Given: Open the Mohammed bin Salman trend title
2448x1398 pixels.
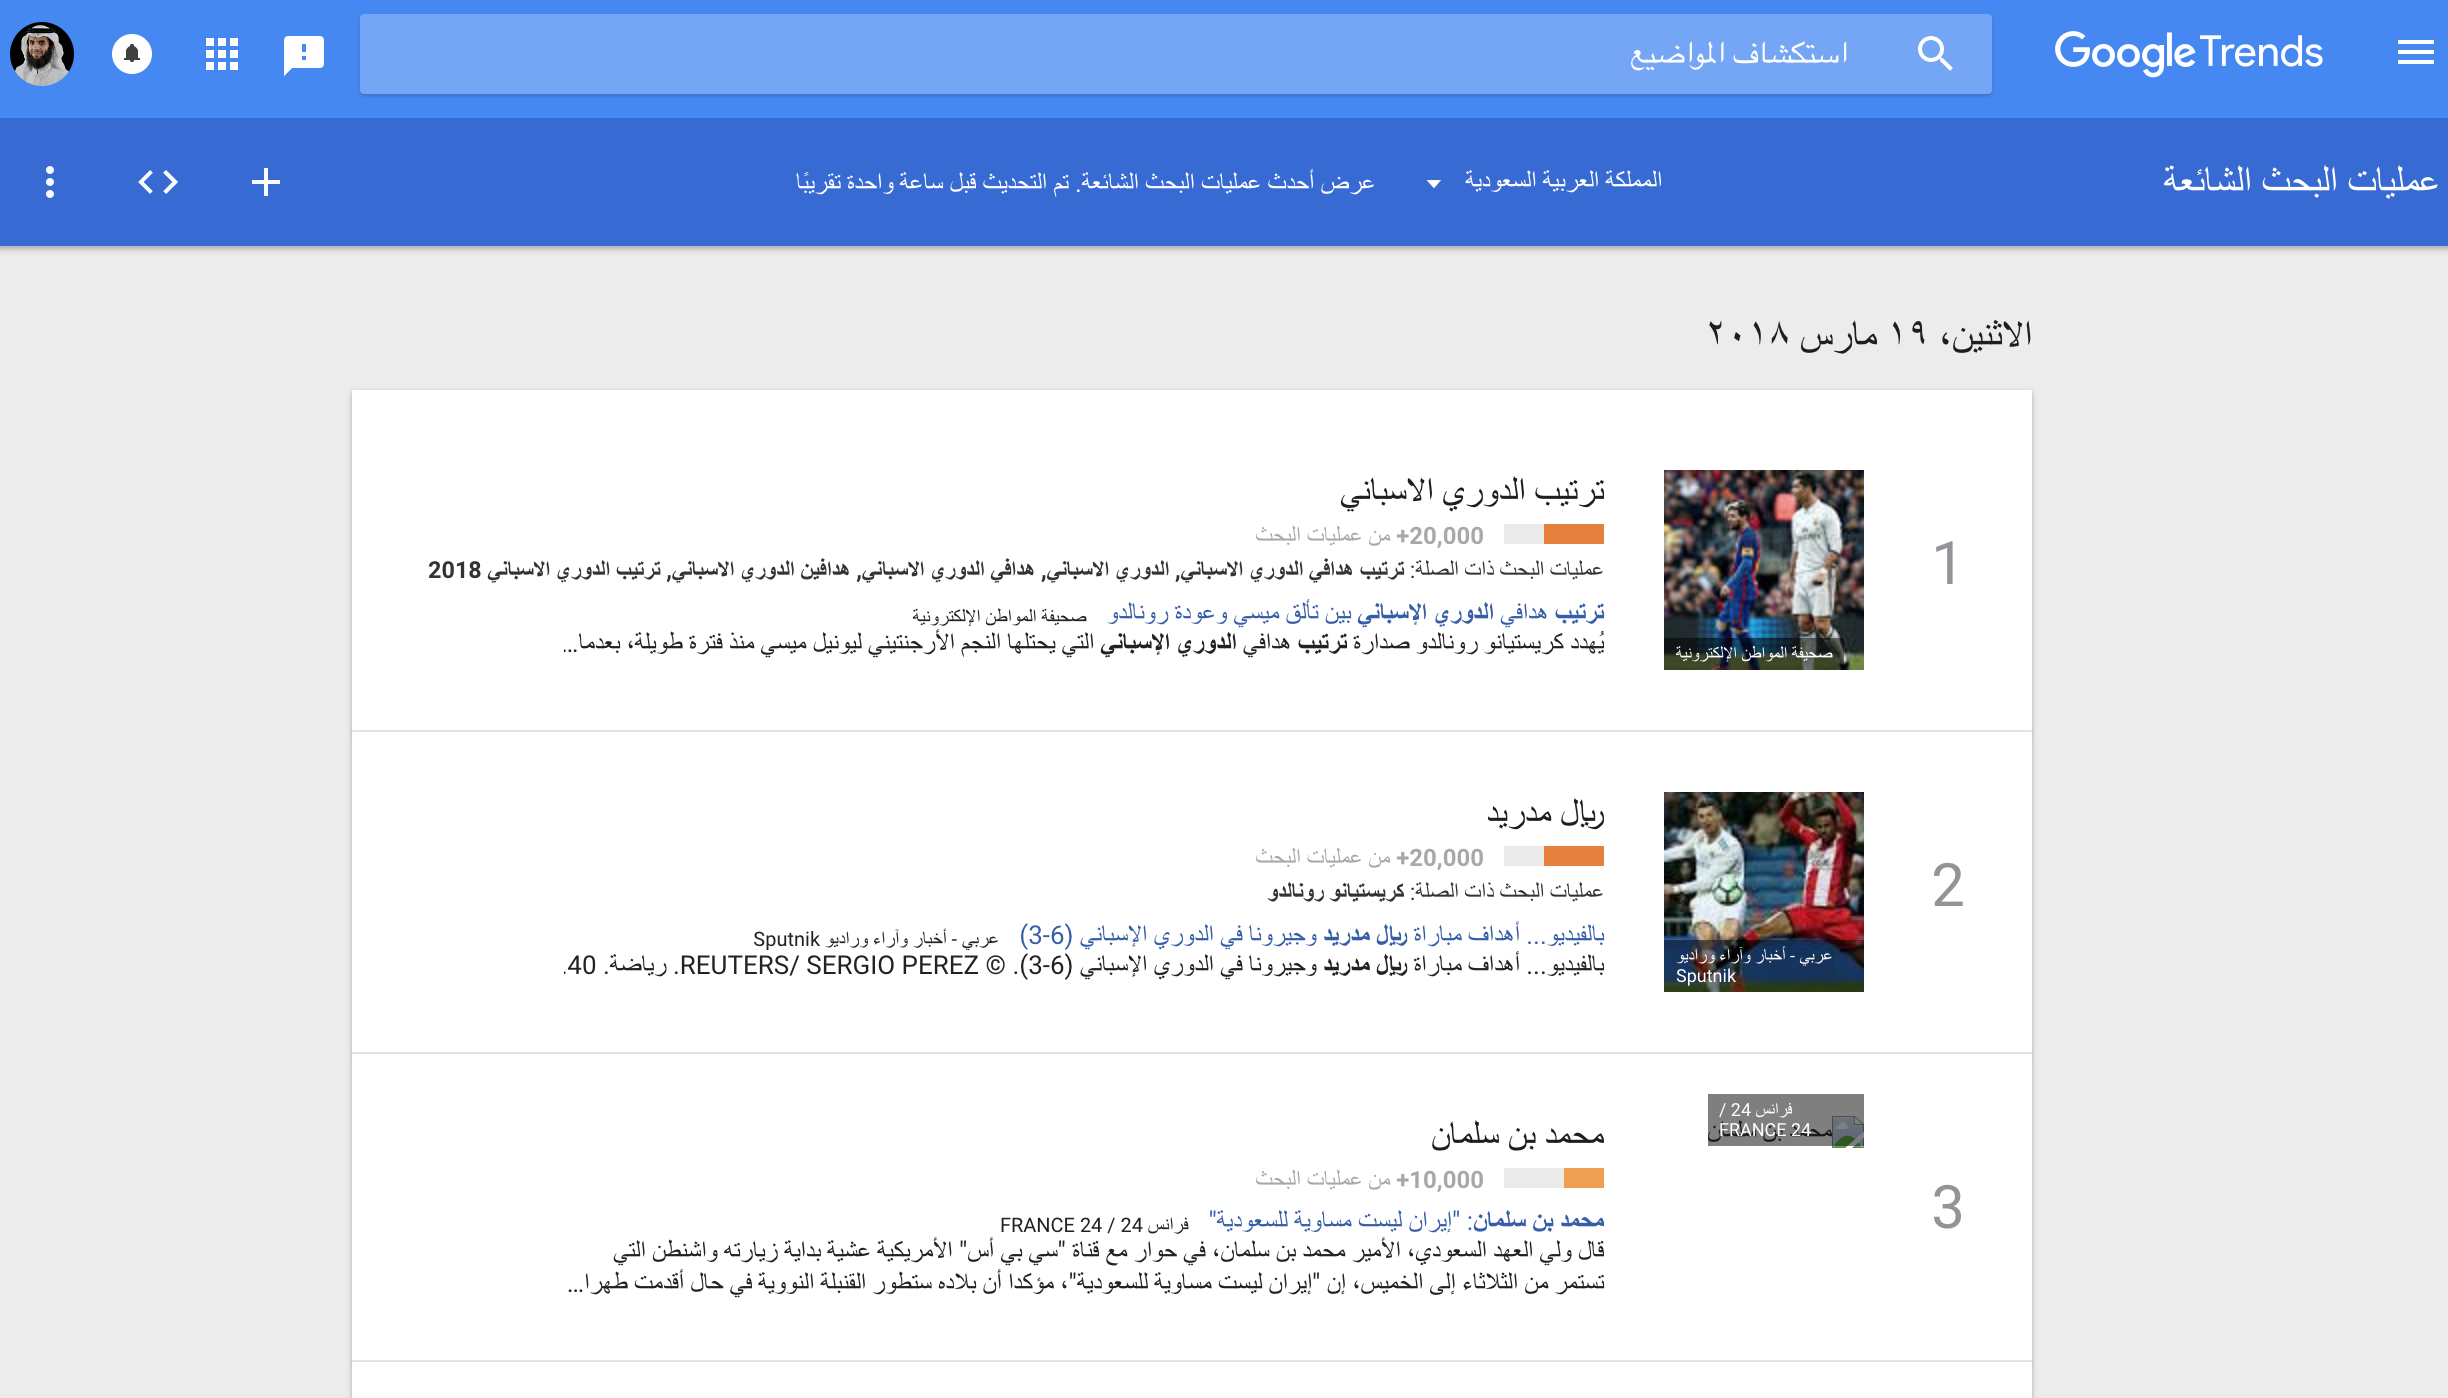Looking at the screenshot, I should (1517, 1135).
